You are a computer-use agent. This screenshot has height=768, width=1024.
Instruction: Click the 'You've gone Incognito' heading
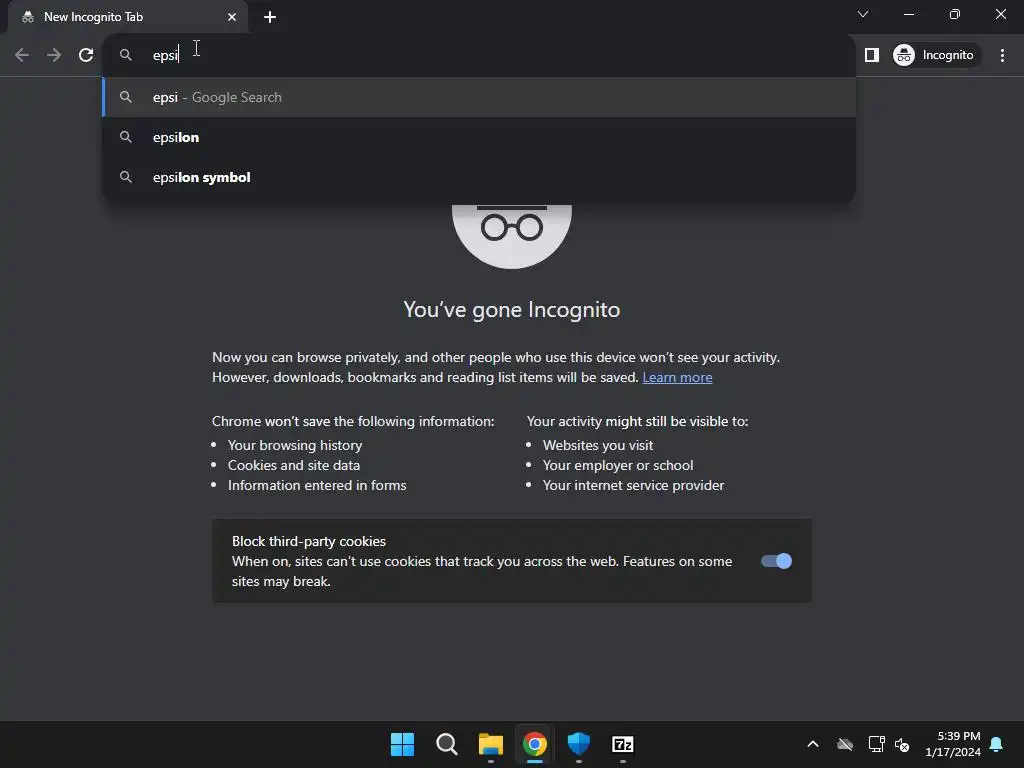511,310
